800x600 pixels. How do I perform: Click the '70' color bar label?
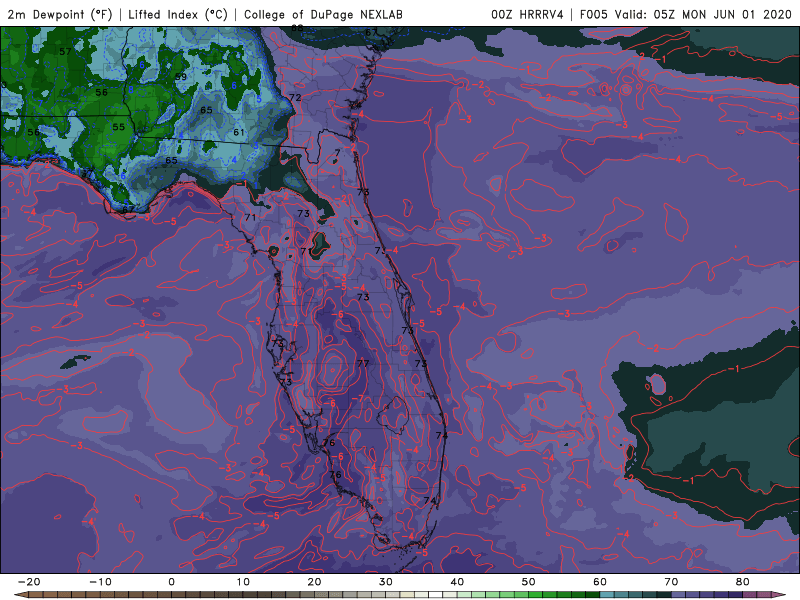671,582
